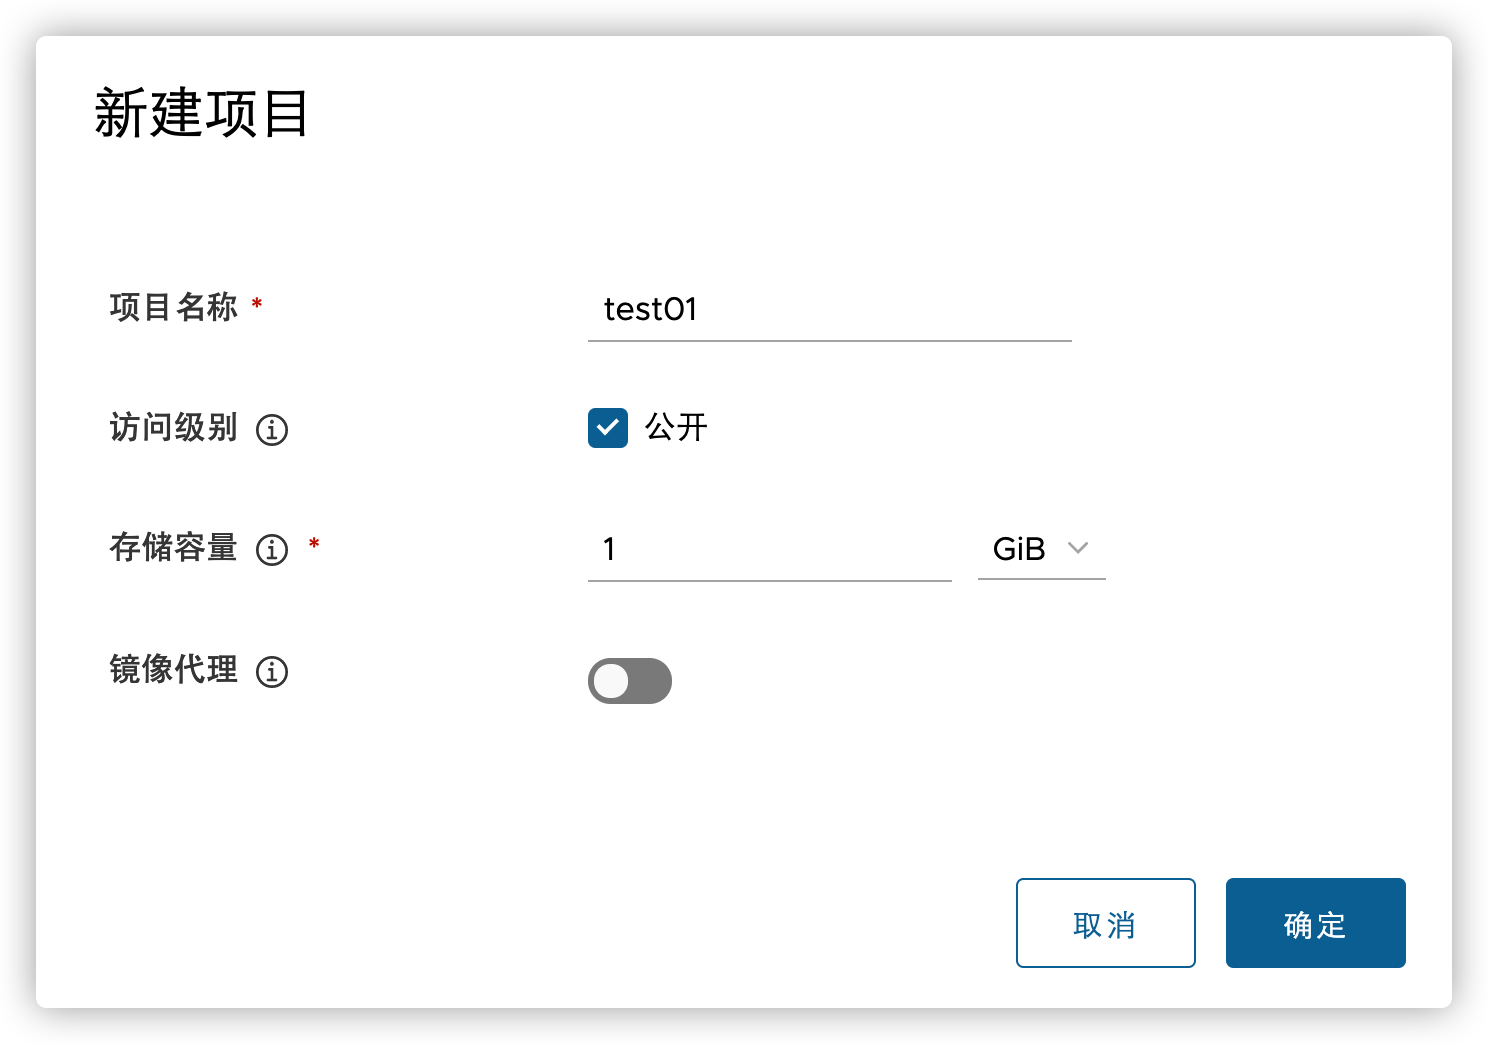Uncheck the 公开 checkbox
1488x1044 pixels.
(608, 428)
